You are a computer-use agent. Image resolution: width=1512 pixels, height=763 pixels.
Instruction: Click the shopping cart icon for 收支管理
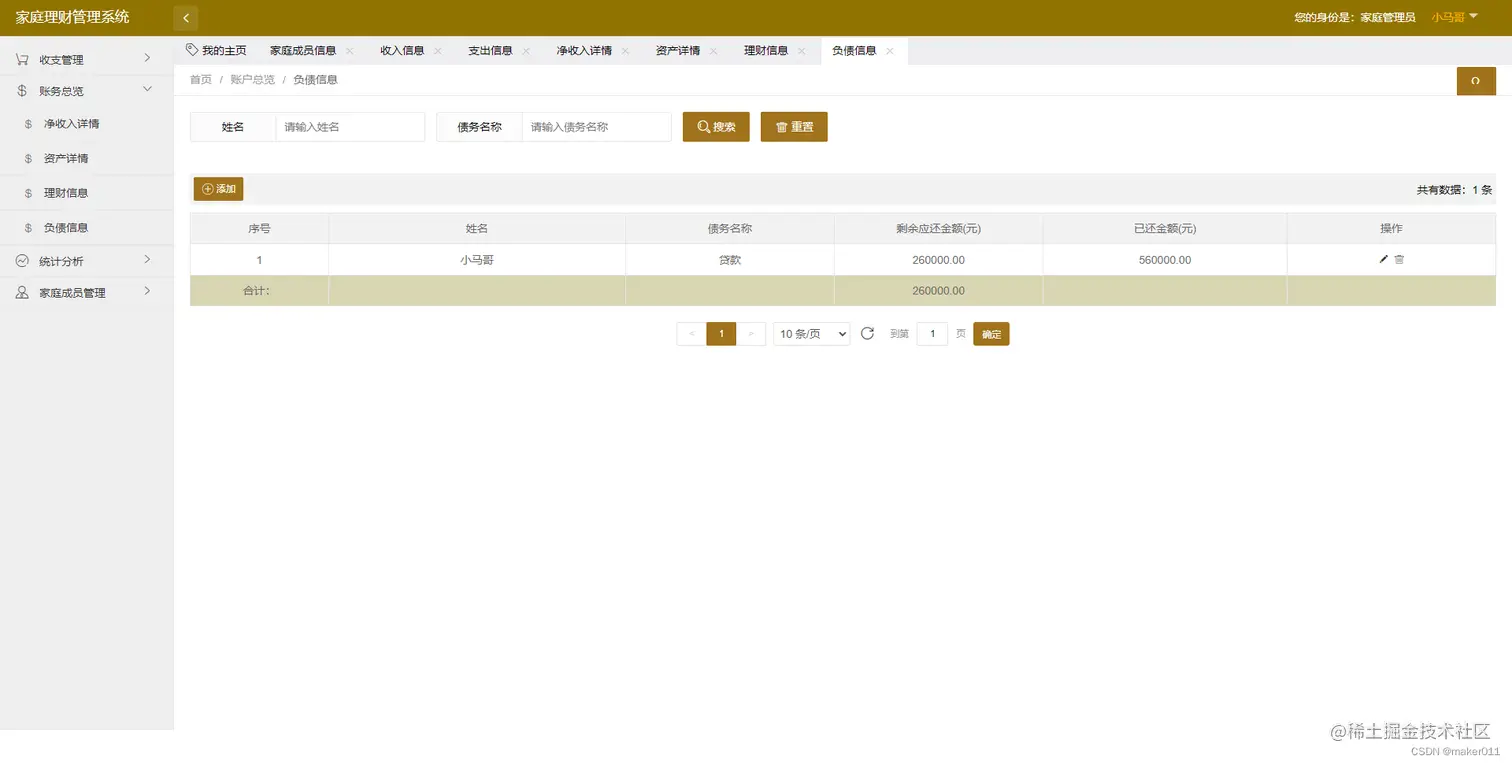22,60
